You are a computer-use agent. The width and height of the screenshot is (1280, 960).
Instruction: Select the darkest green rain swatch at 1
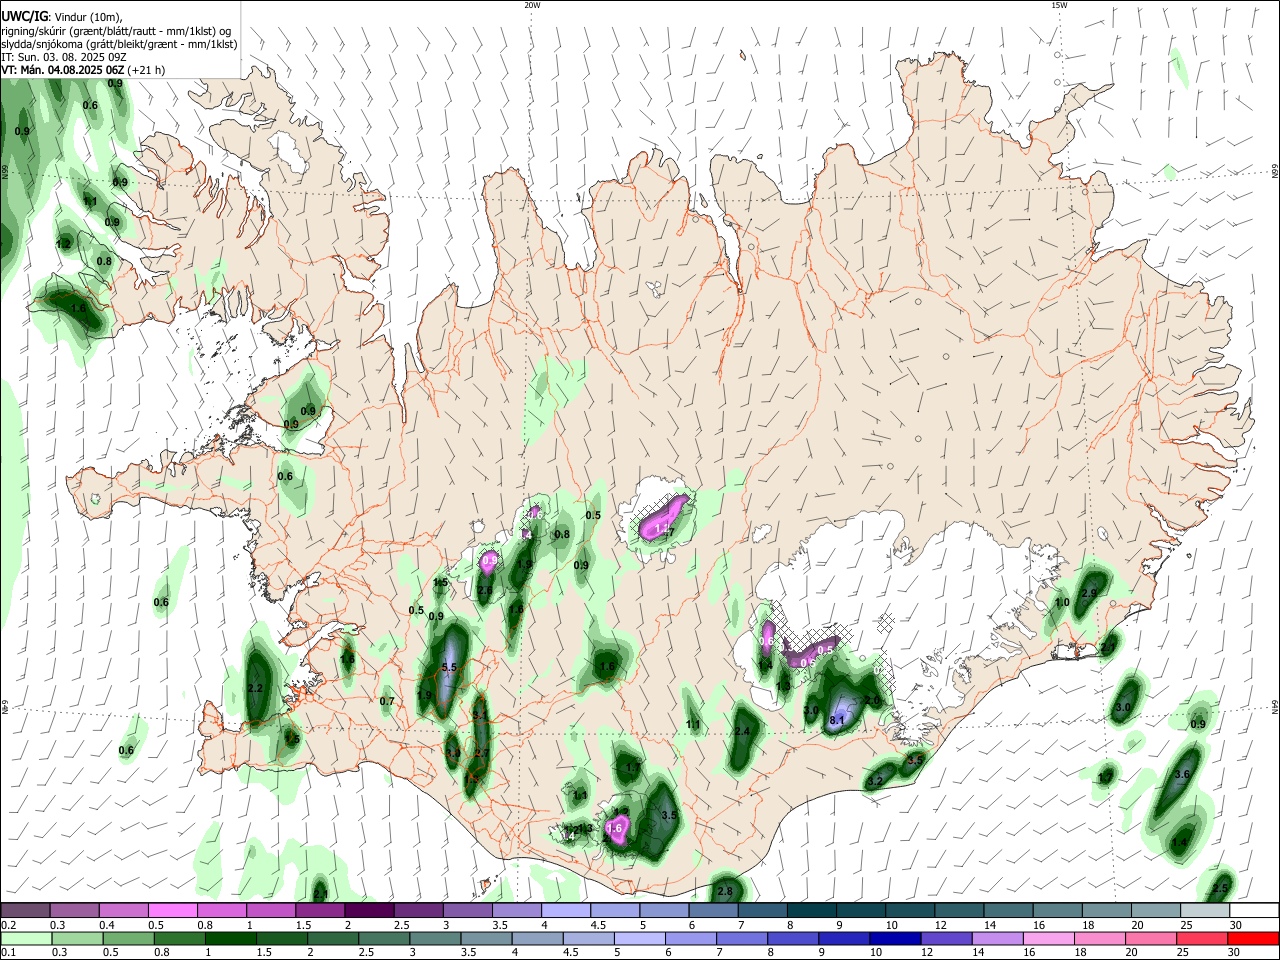click(231, 938)
